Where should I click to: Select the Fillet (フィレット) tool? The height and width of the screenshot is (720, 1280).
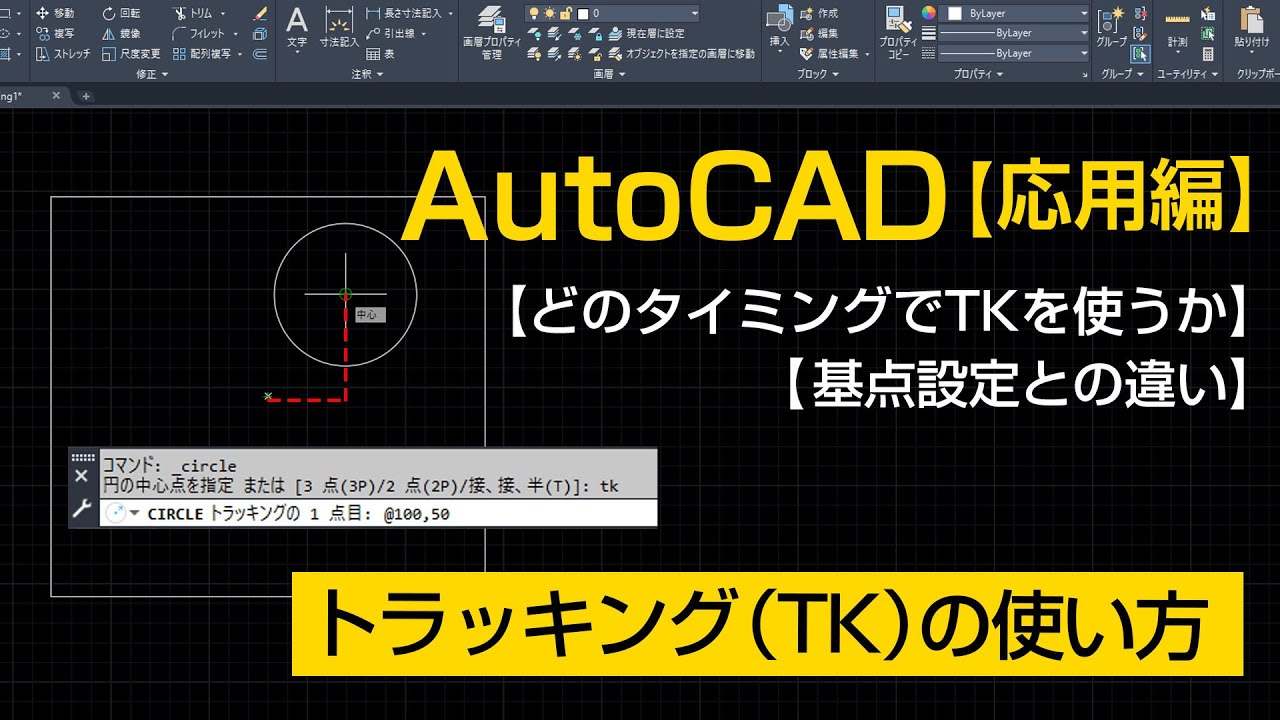click(200, 33)
